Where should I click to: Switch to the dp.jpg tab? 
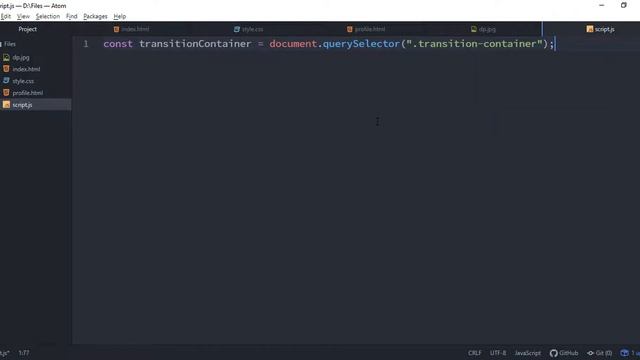pyautogui.click(x=483, y=29)
